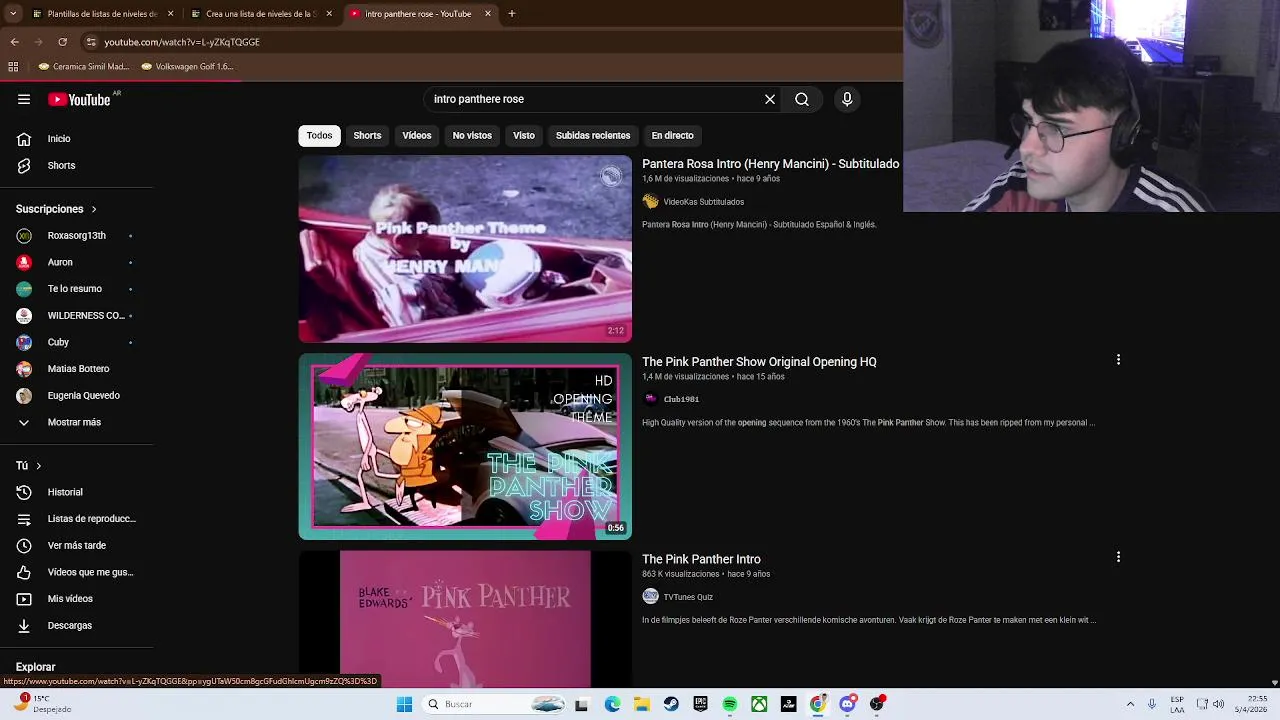Open Ver más tarde in the sidebar

(x=76, y=545)
